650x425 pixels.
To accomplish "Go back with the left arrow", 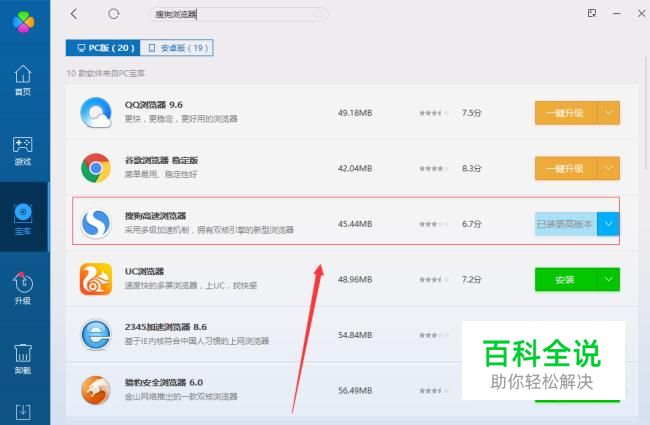I will pyautogui.click(x=74, y=14).
